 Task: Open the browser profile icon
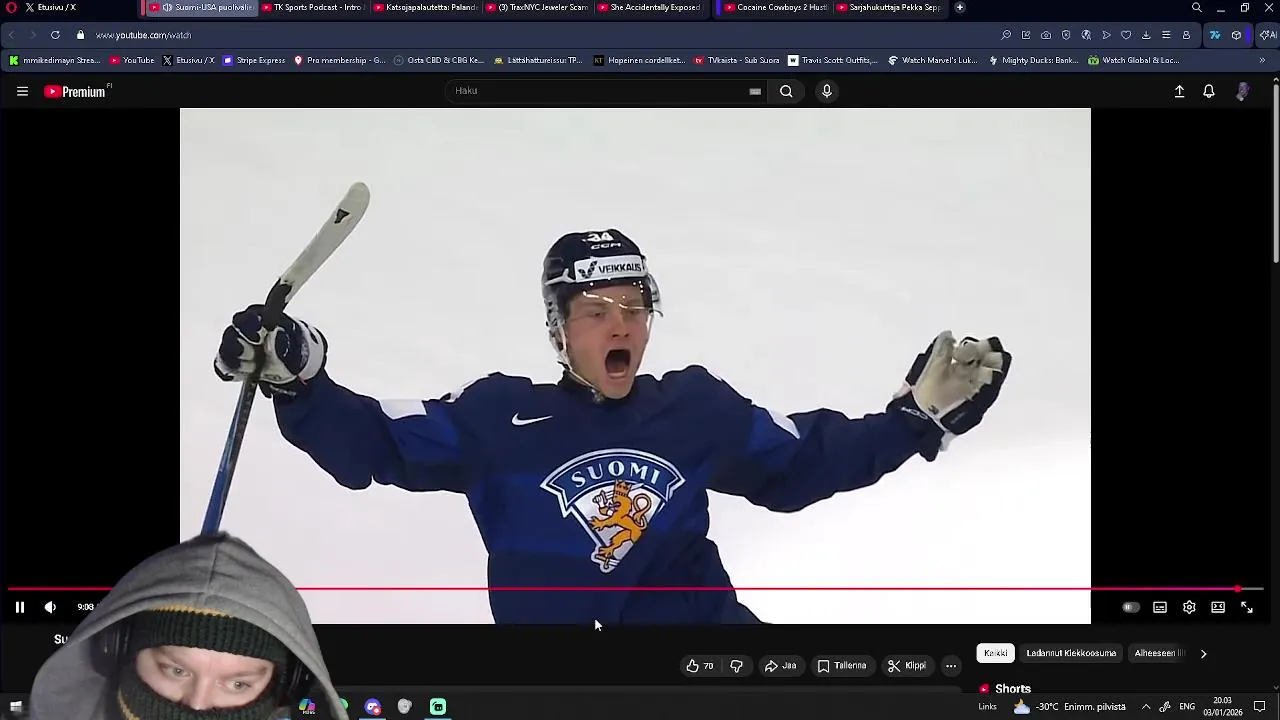[1186, 35]
